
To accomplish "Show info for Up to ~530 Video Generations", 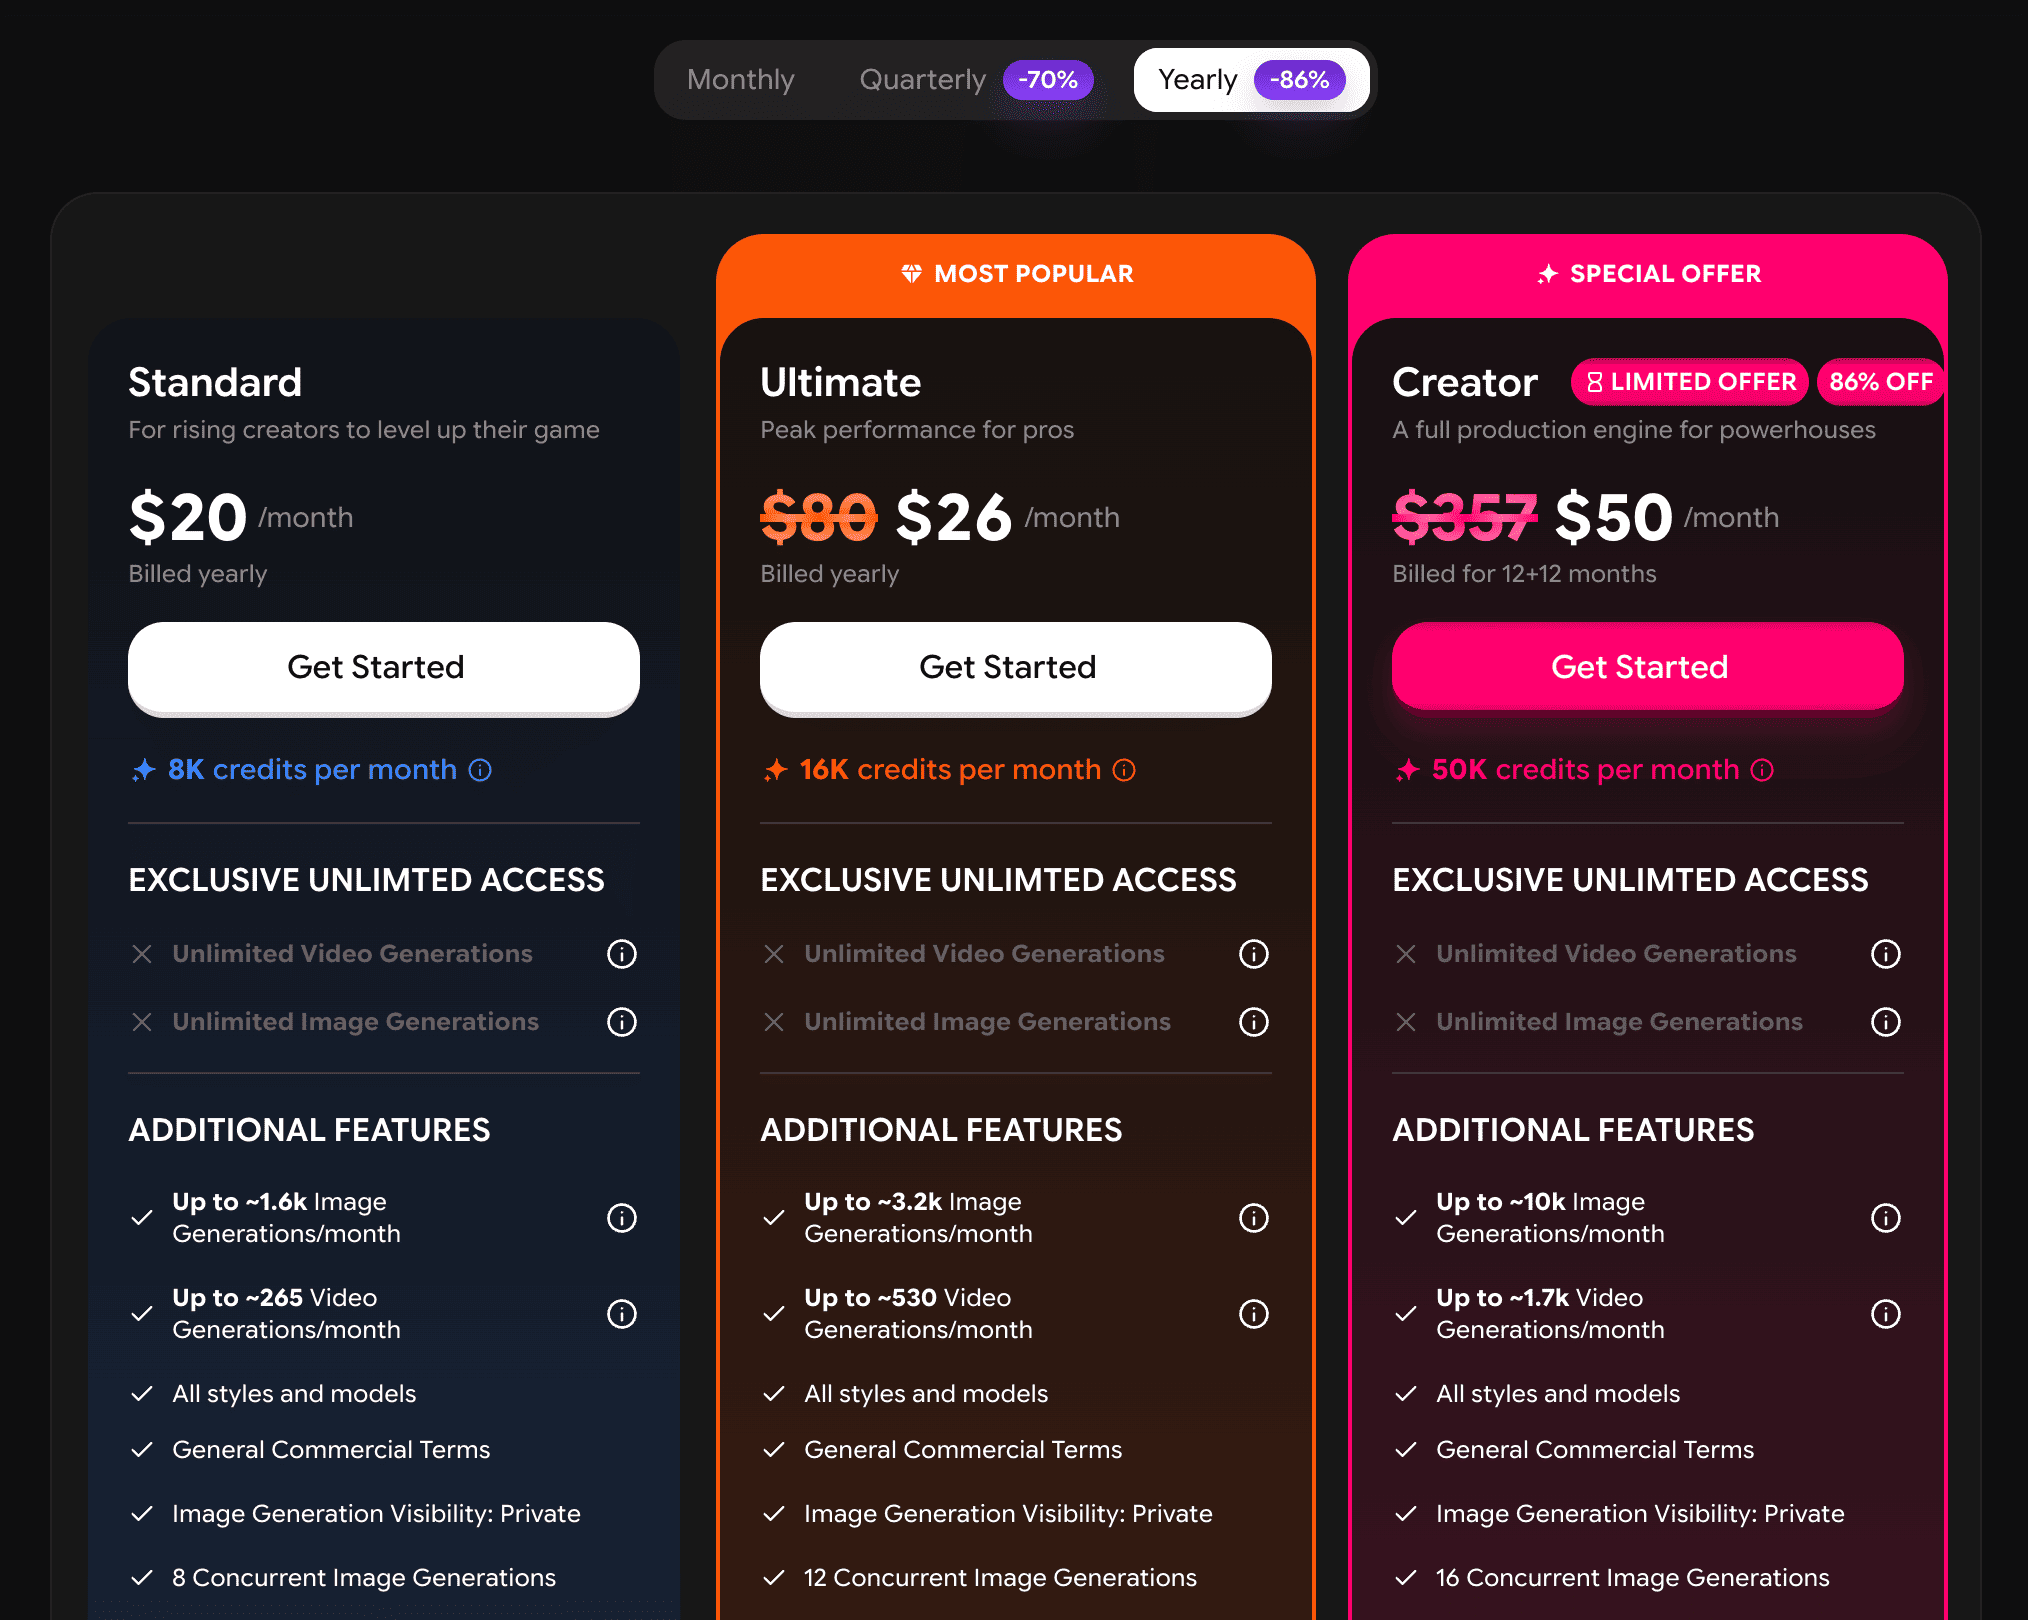I will click(x=1253, y=1314).
